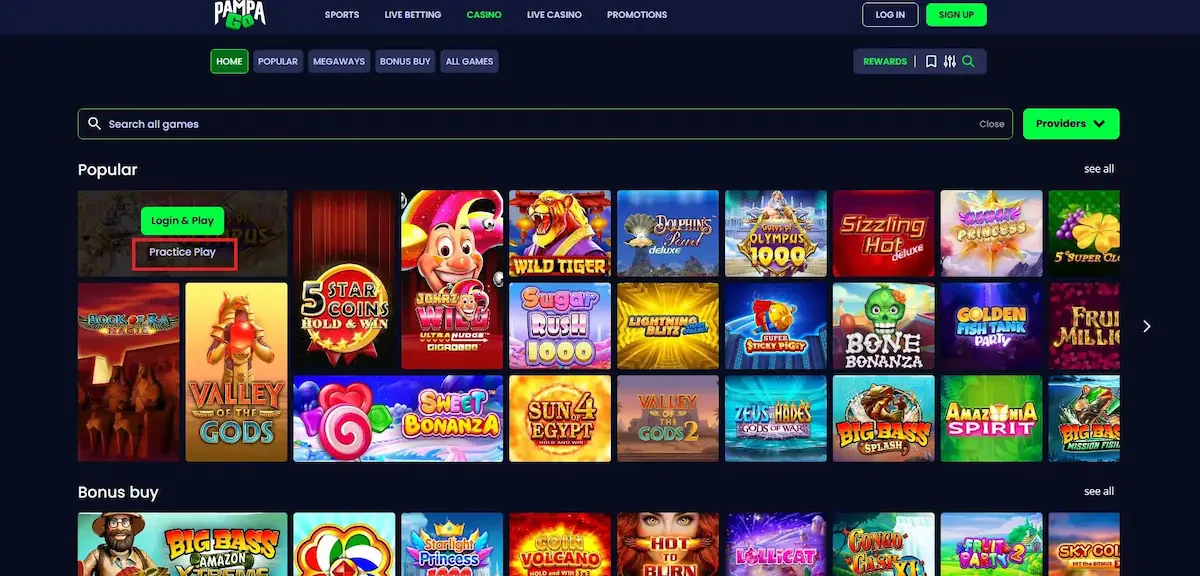This screenshot has width=1200, height=576.
Task: Close the search games bar
Action: coord(991,124)
